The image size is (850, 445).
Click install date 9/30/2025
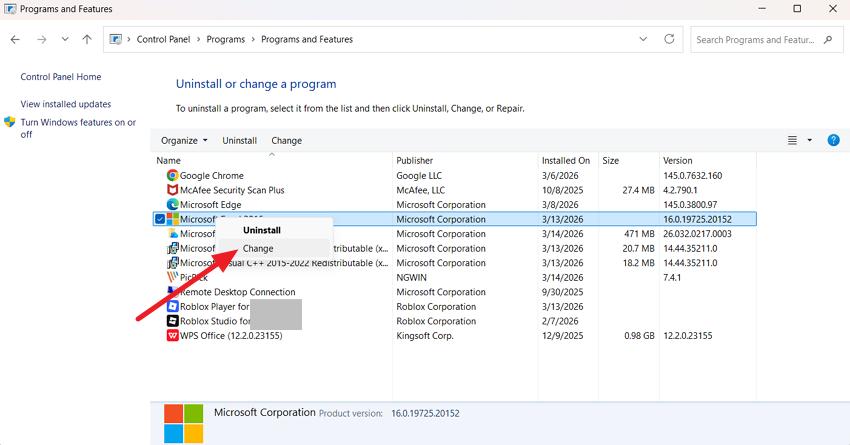click(x=562, y=292)
